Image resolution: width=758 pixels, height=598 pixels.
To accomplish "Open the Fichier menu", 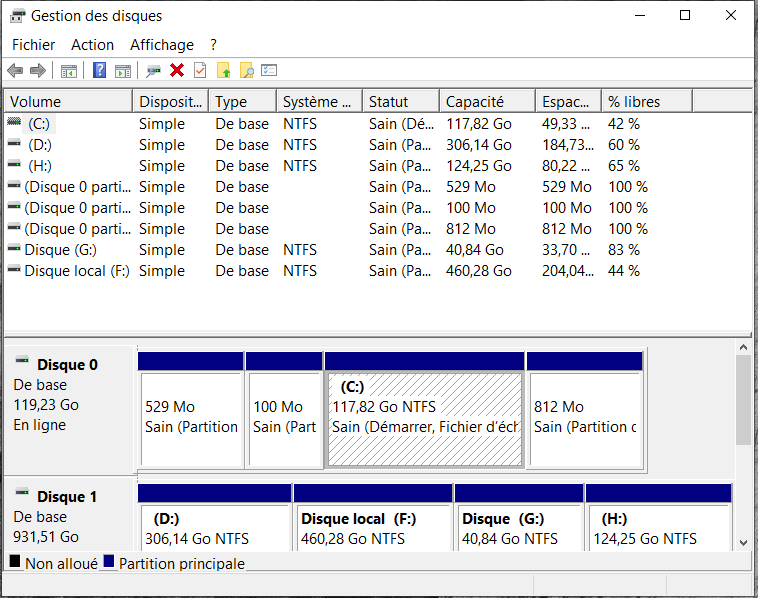I will 34,45.
